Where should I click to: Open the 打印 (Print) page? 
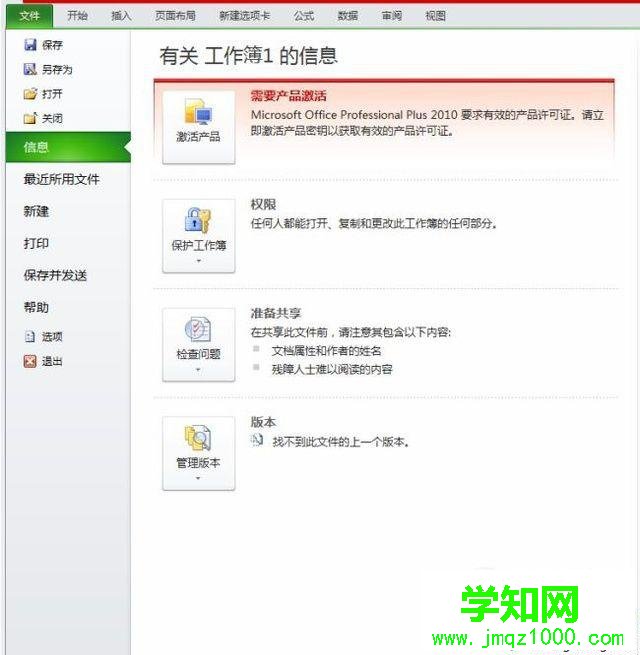tap(36, 244)
